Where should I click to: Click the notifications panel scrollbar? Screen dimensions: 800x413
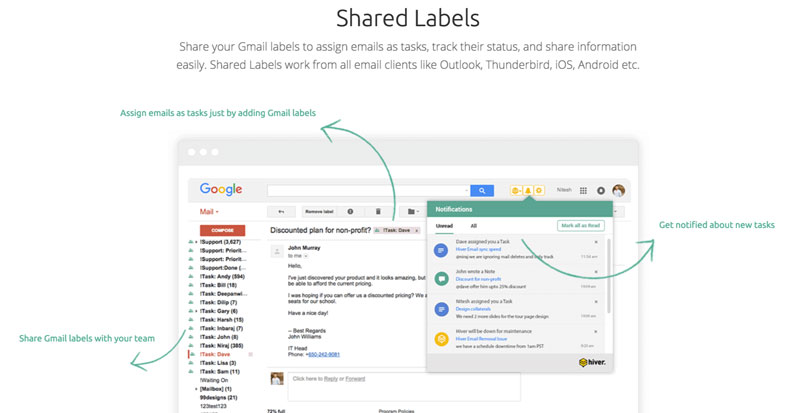608,276
